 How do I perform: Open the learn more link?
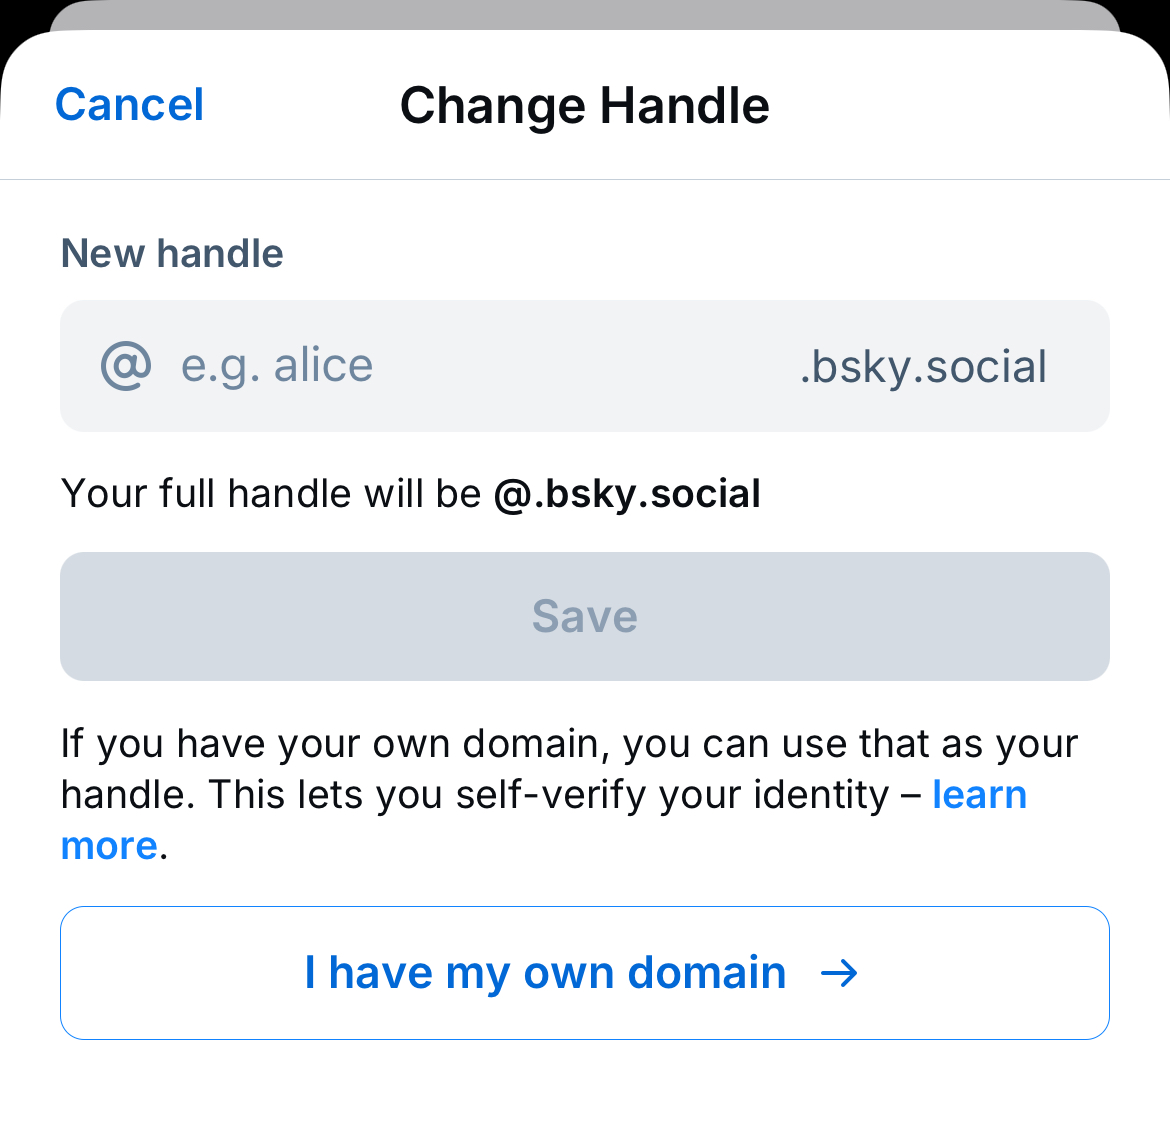[x=978, y=794]
